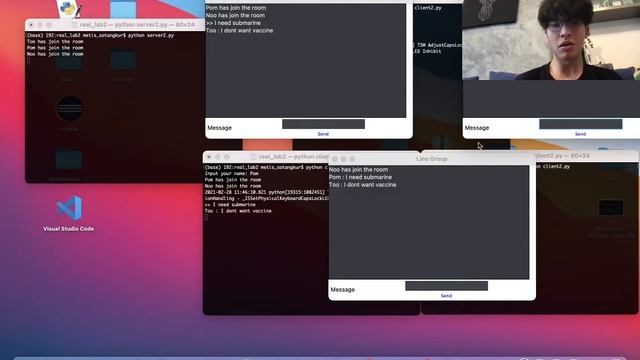The height and width of the screenshot is (360, 640).
Task: Focus the message field below the webcam video
Action: [x=580, y=124]
